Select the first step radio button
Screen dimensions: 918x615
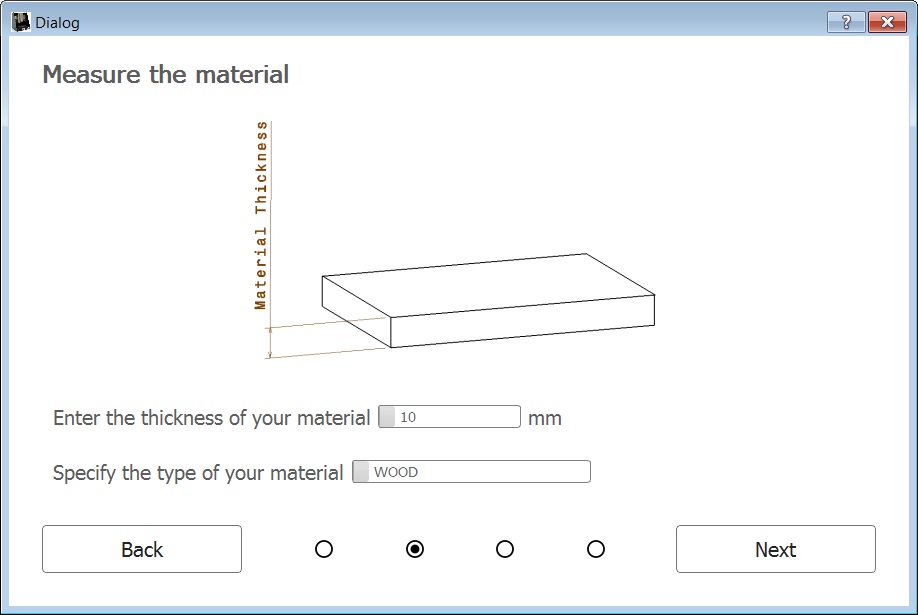pyautogui.click(x=324, y=549)
